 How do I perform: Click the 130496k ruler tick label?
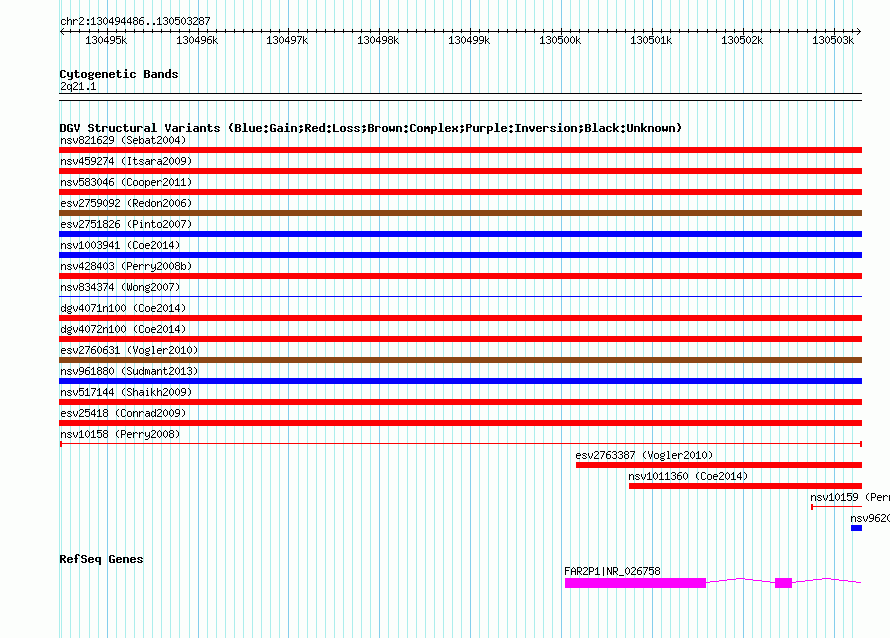(197, 40)
